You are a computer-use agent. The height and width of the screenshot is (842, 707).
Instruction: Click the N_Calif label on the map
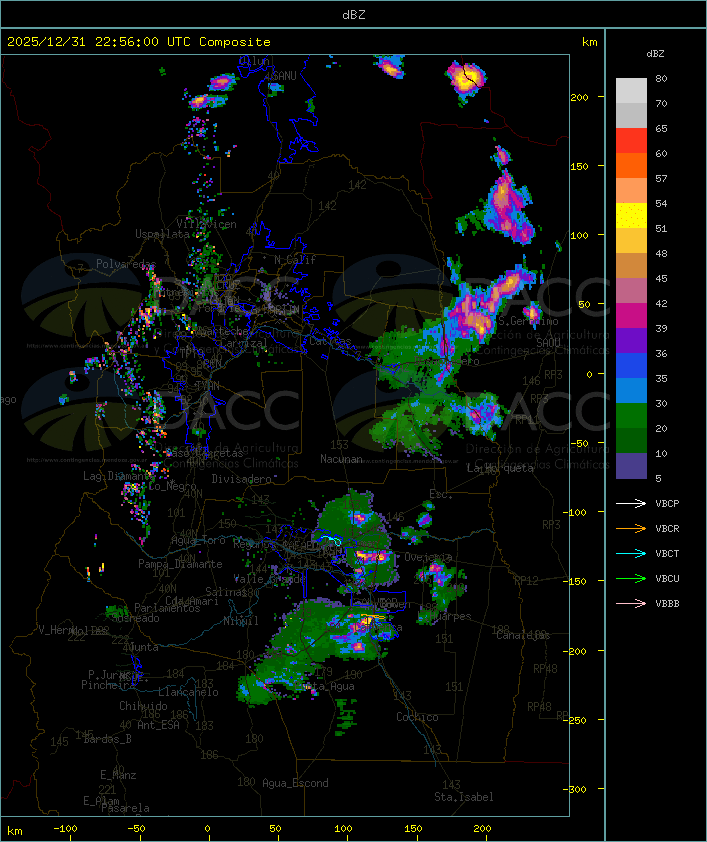point(295,260)
